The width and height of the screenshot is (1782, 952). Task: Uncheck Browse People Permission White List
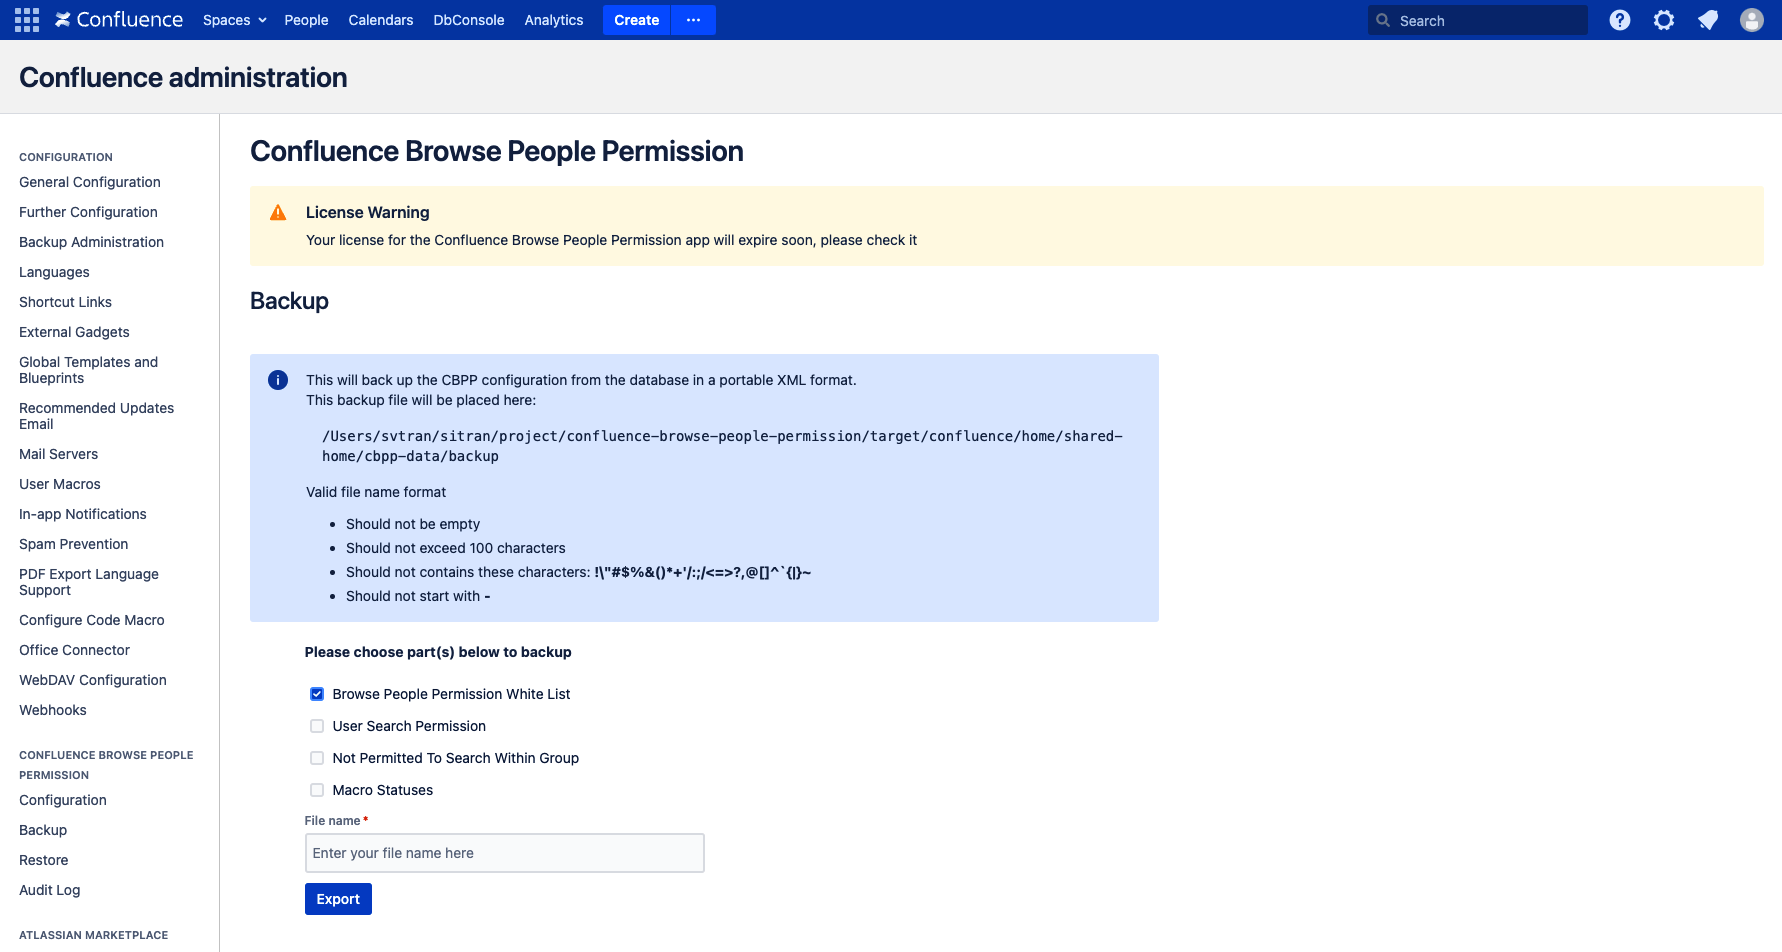317,694
